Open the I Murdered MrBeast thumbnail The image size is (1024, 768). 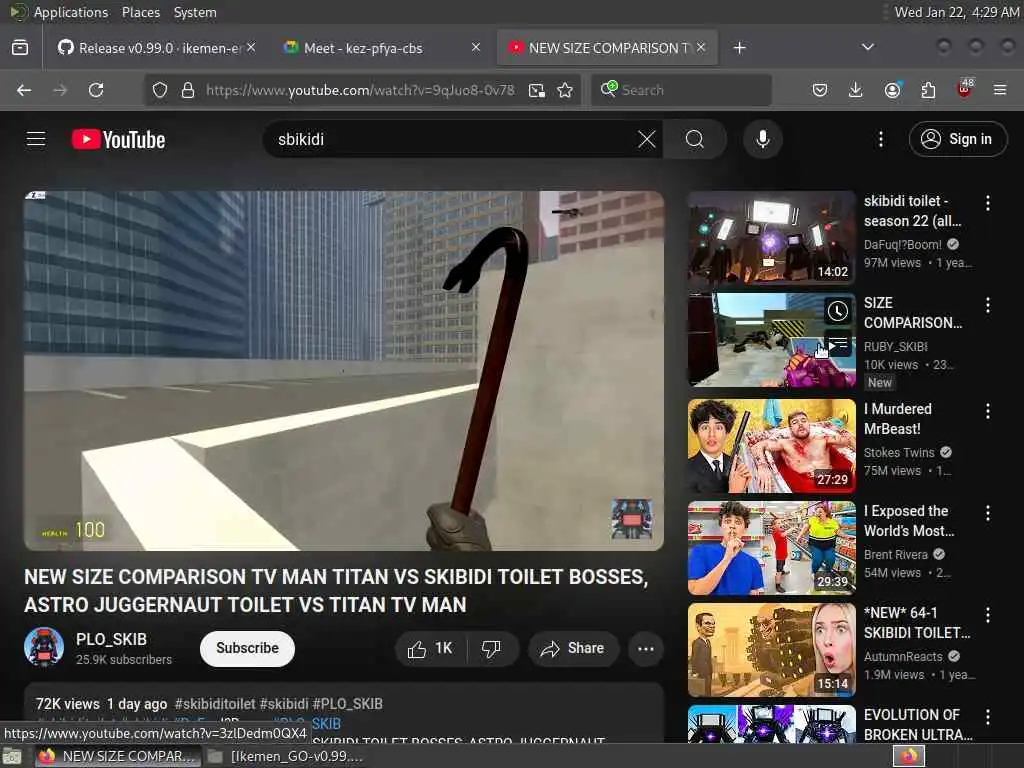(771, 445)
